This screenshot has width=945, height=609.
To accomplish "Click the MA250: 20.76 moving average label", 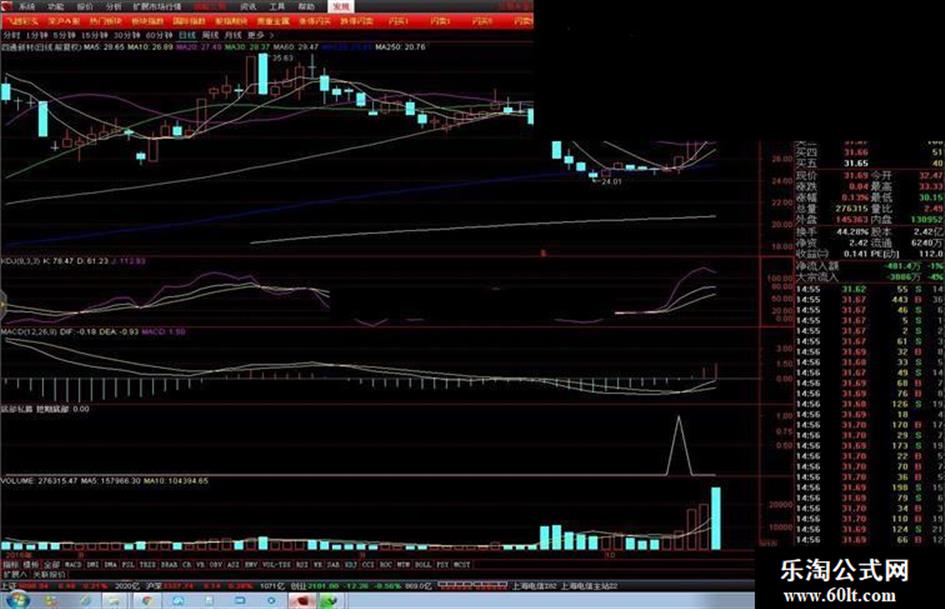I will click(400, 46).
